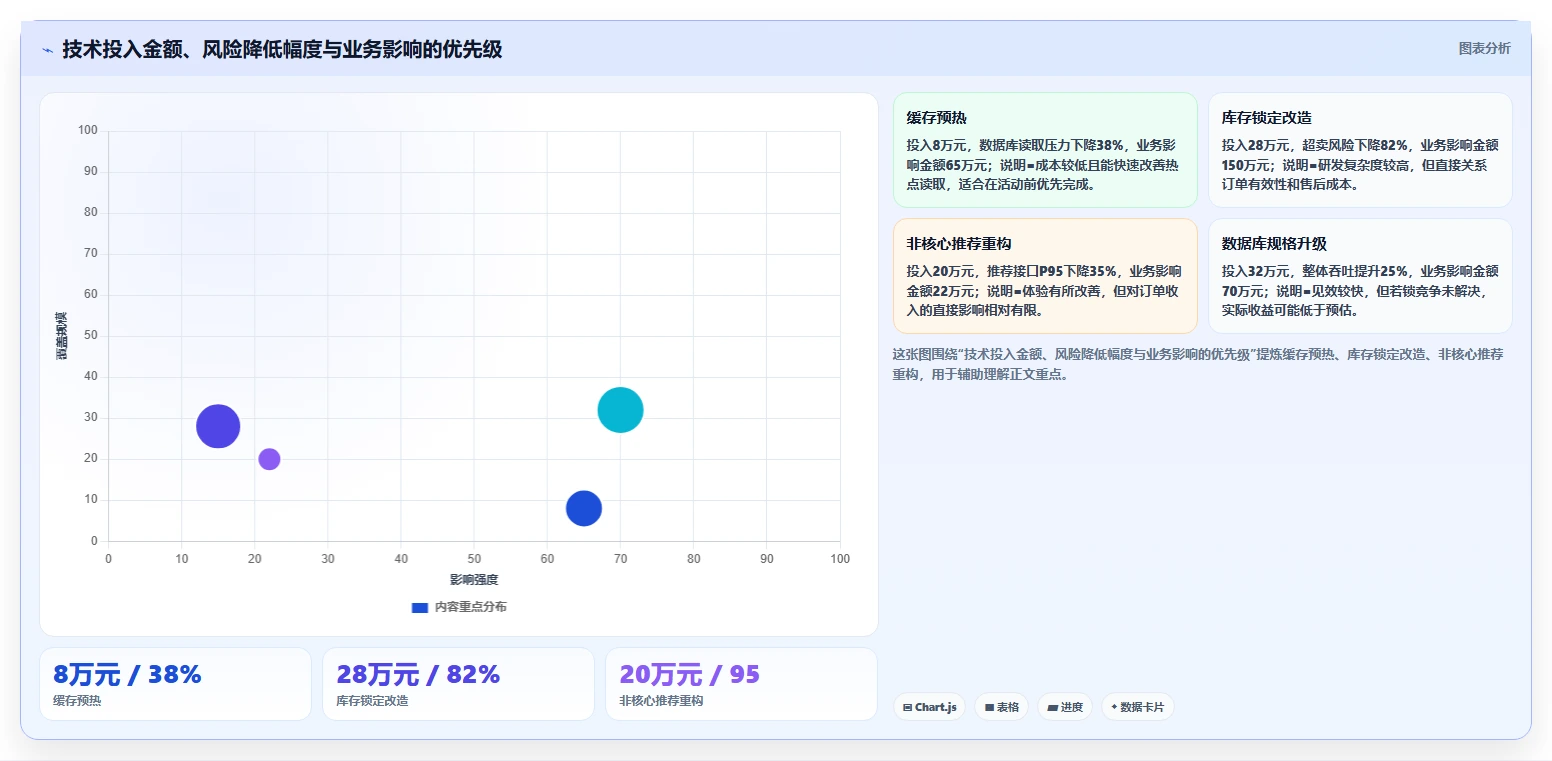The height and width of the screenshot is (761, 1552).
Task: Click the blue legend color box
Action: 420,607
